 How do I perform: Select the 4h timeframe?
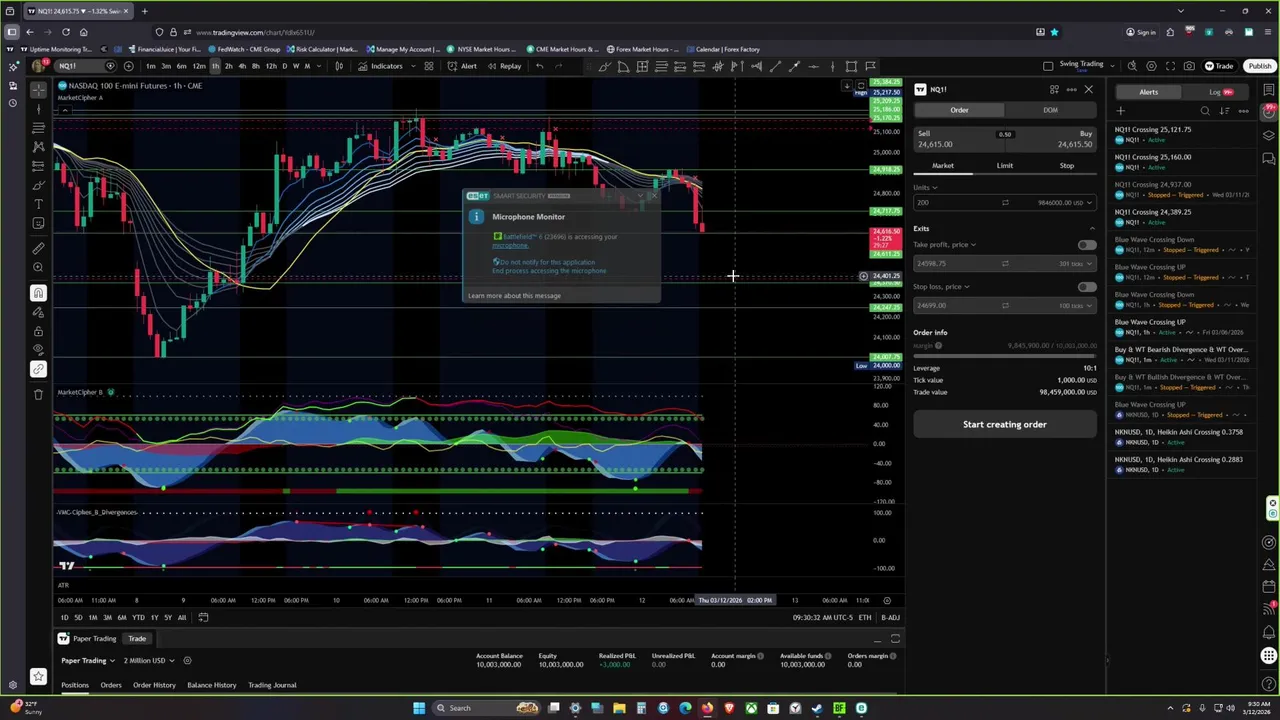coord(242,66)
